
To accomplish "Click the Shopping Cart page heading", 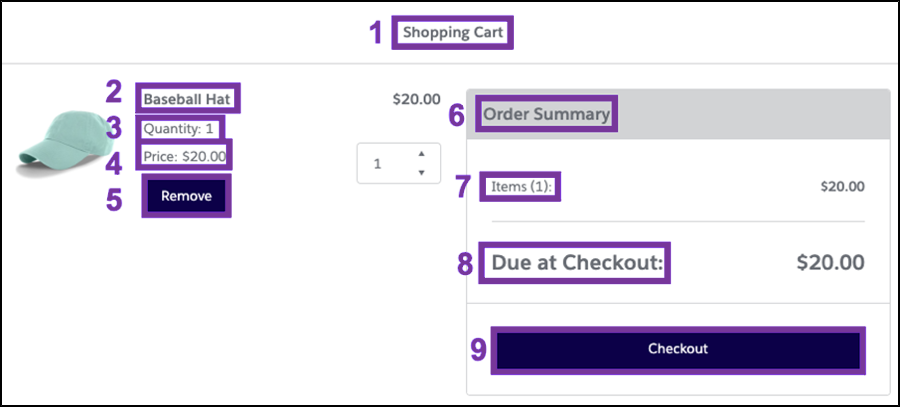I will coord(454,32).
